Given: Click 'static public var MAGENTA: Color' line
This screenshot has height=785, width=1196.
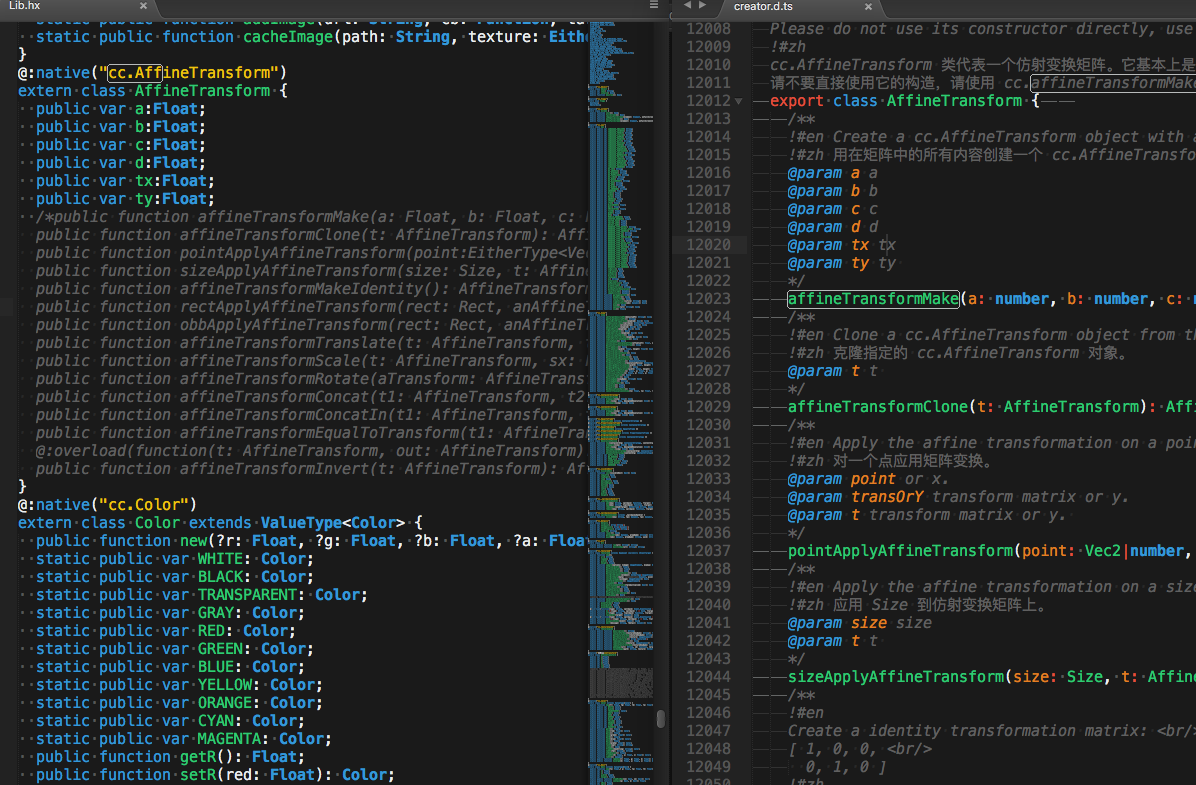Looking at the screenshot, I should point(184,739).
